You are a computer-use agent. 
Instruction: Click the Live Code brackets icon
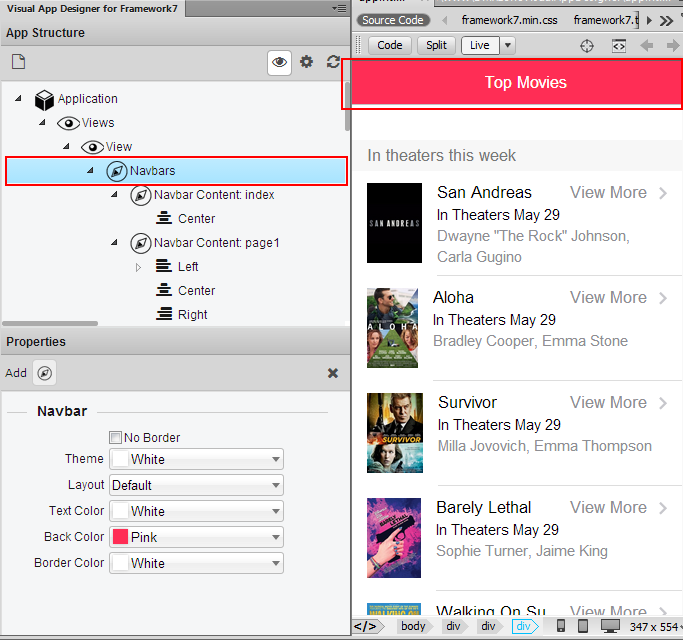619,46
